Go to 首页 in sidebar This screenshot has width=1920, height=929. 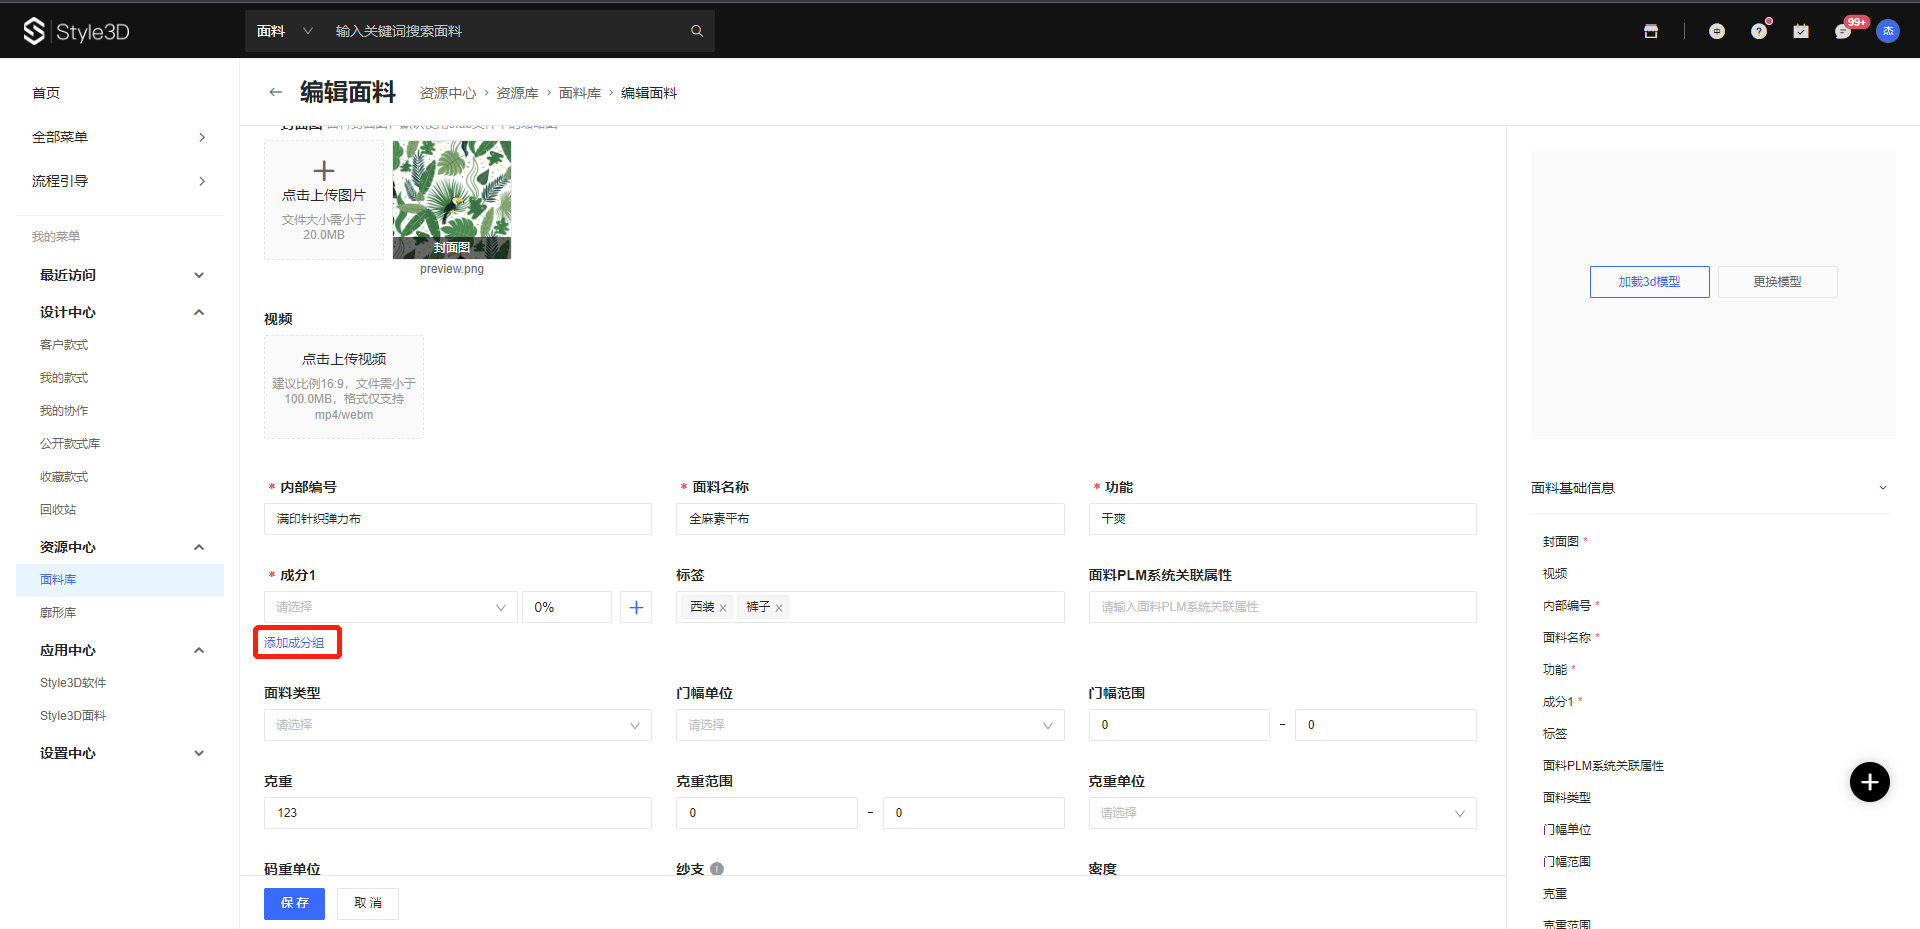point(46,93)
